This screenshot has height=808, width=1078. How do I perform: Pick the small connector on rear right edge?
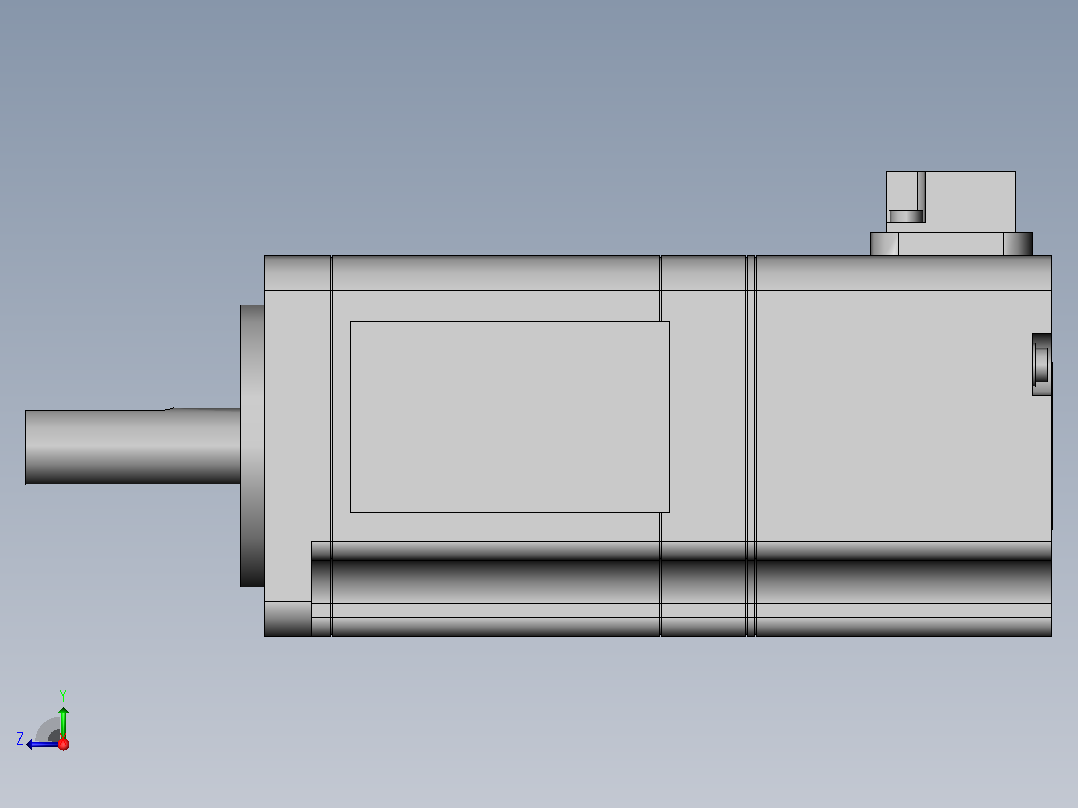[1042, 364]
